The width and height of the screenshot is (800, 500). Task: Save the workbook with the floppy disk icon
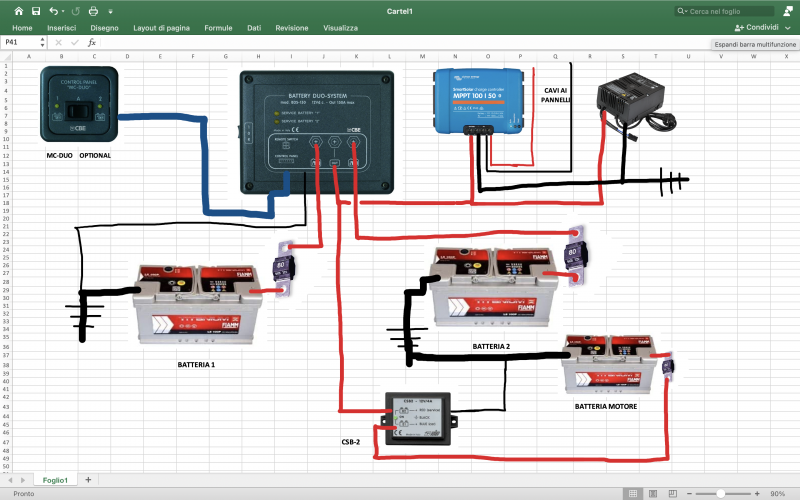coord(36,10)
